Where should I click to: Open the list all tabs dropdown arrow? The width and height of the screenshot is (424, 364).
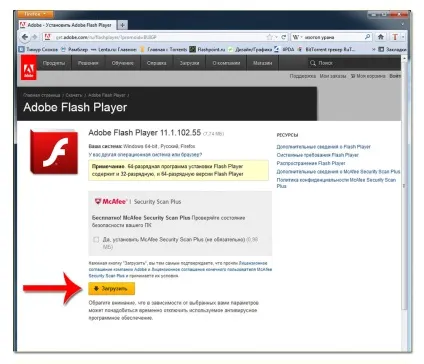[x=403, y=24]
